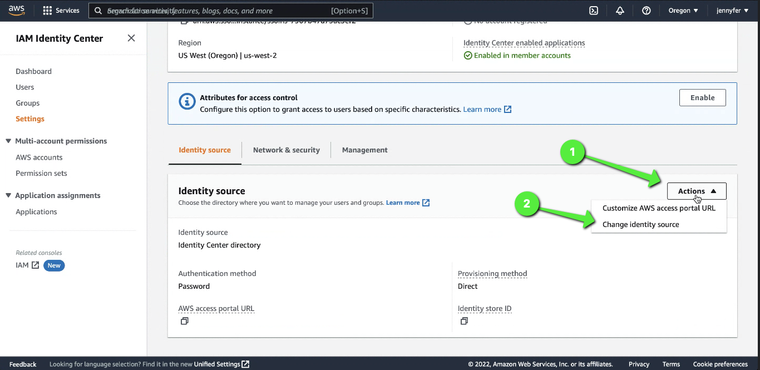Open the help question mark icon

(x=646, y=11)
